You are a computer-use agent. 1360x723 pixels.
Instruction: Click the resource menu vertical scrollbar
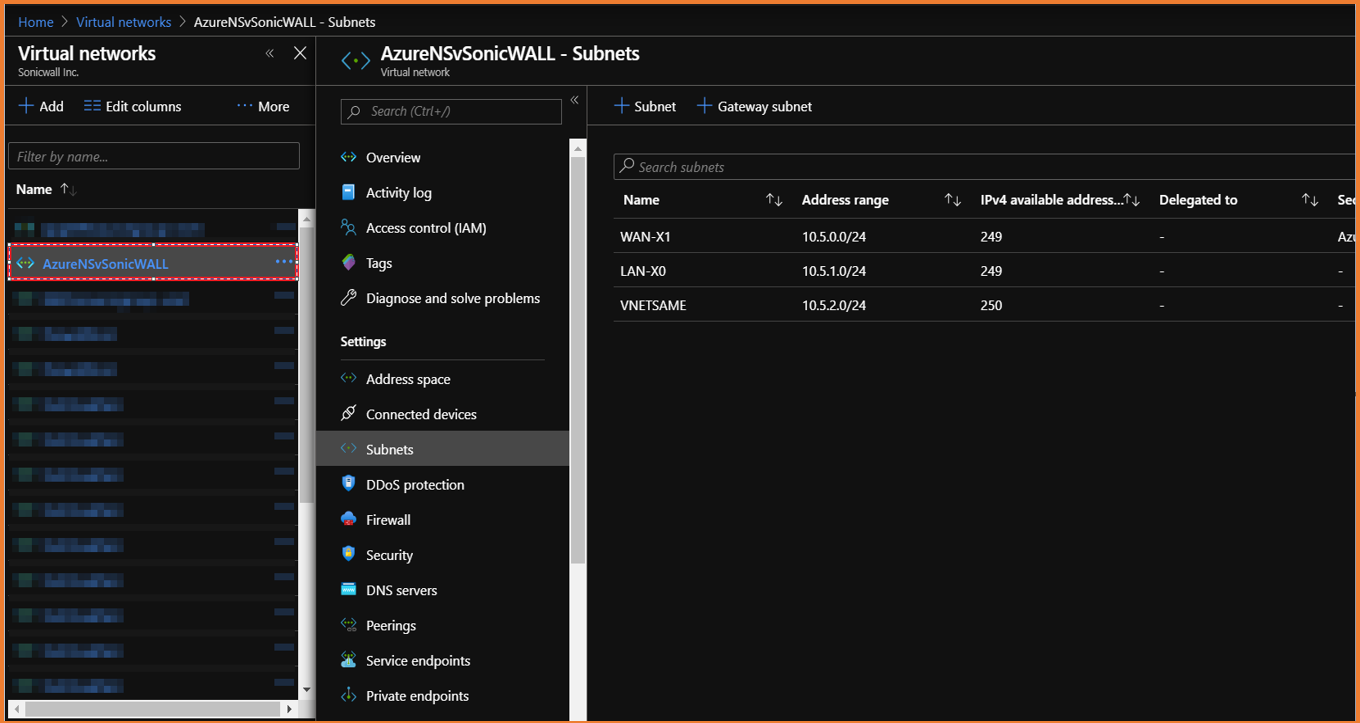[x=578, y=360]
